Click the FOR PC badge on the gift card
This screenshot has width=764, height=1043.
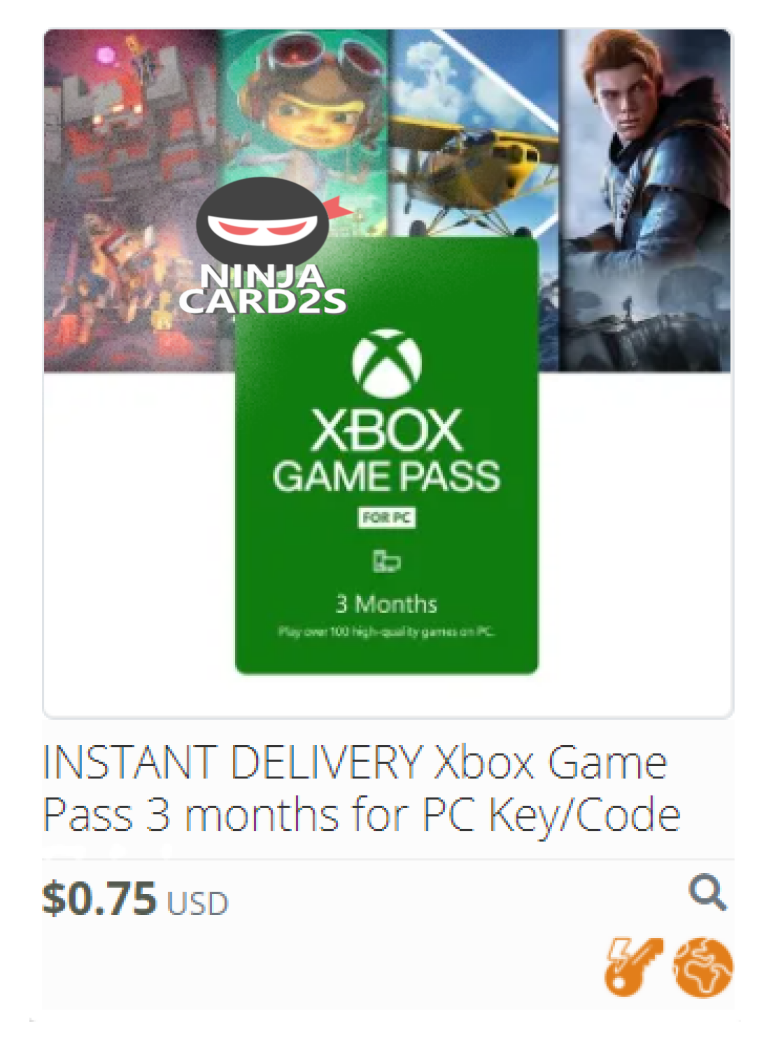point(386,518)
